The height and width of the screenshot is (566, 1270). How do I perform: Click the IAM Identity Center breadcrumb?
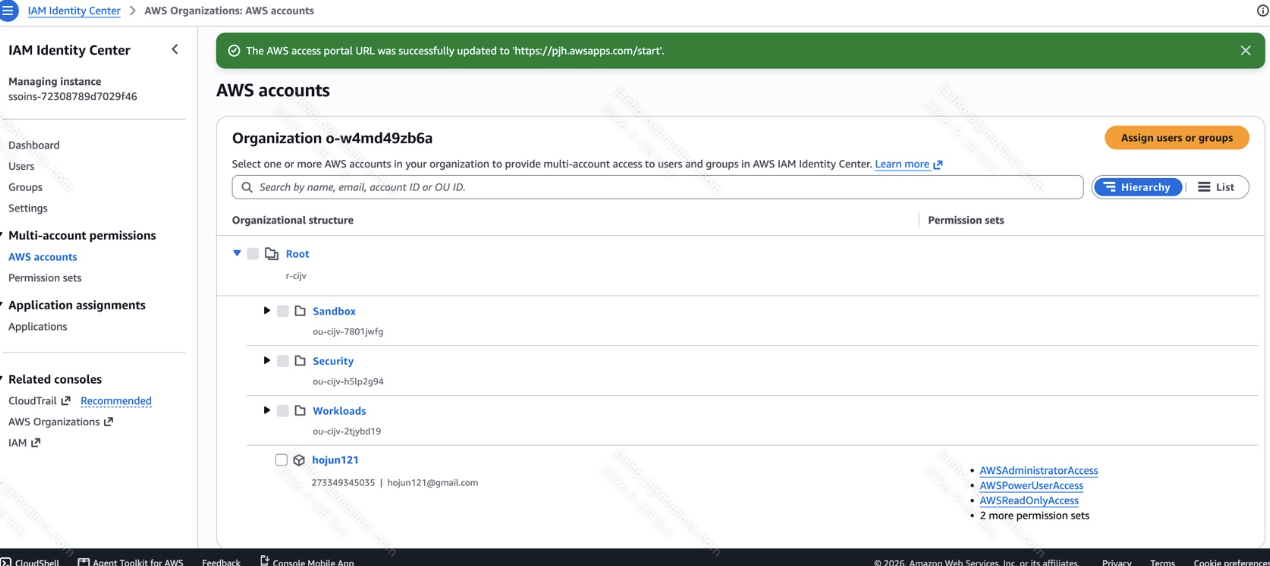point(74,11)
